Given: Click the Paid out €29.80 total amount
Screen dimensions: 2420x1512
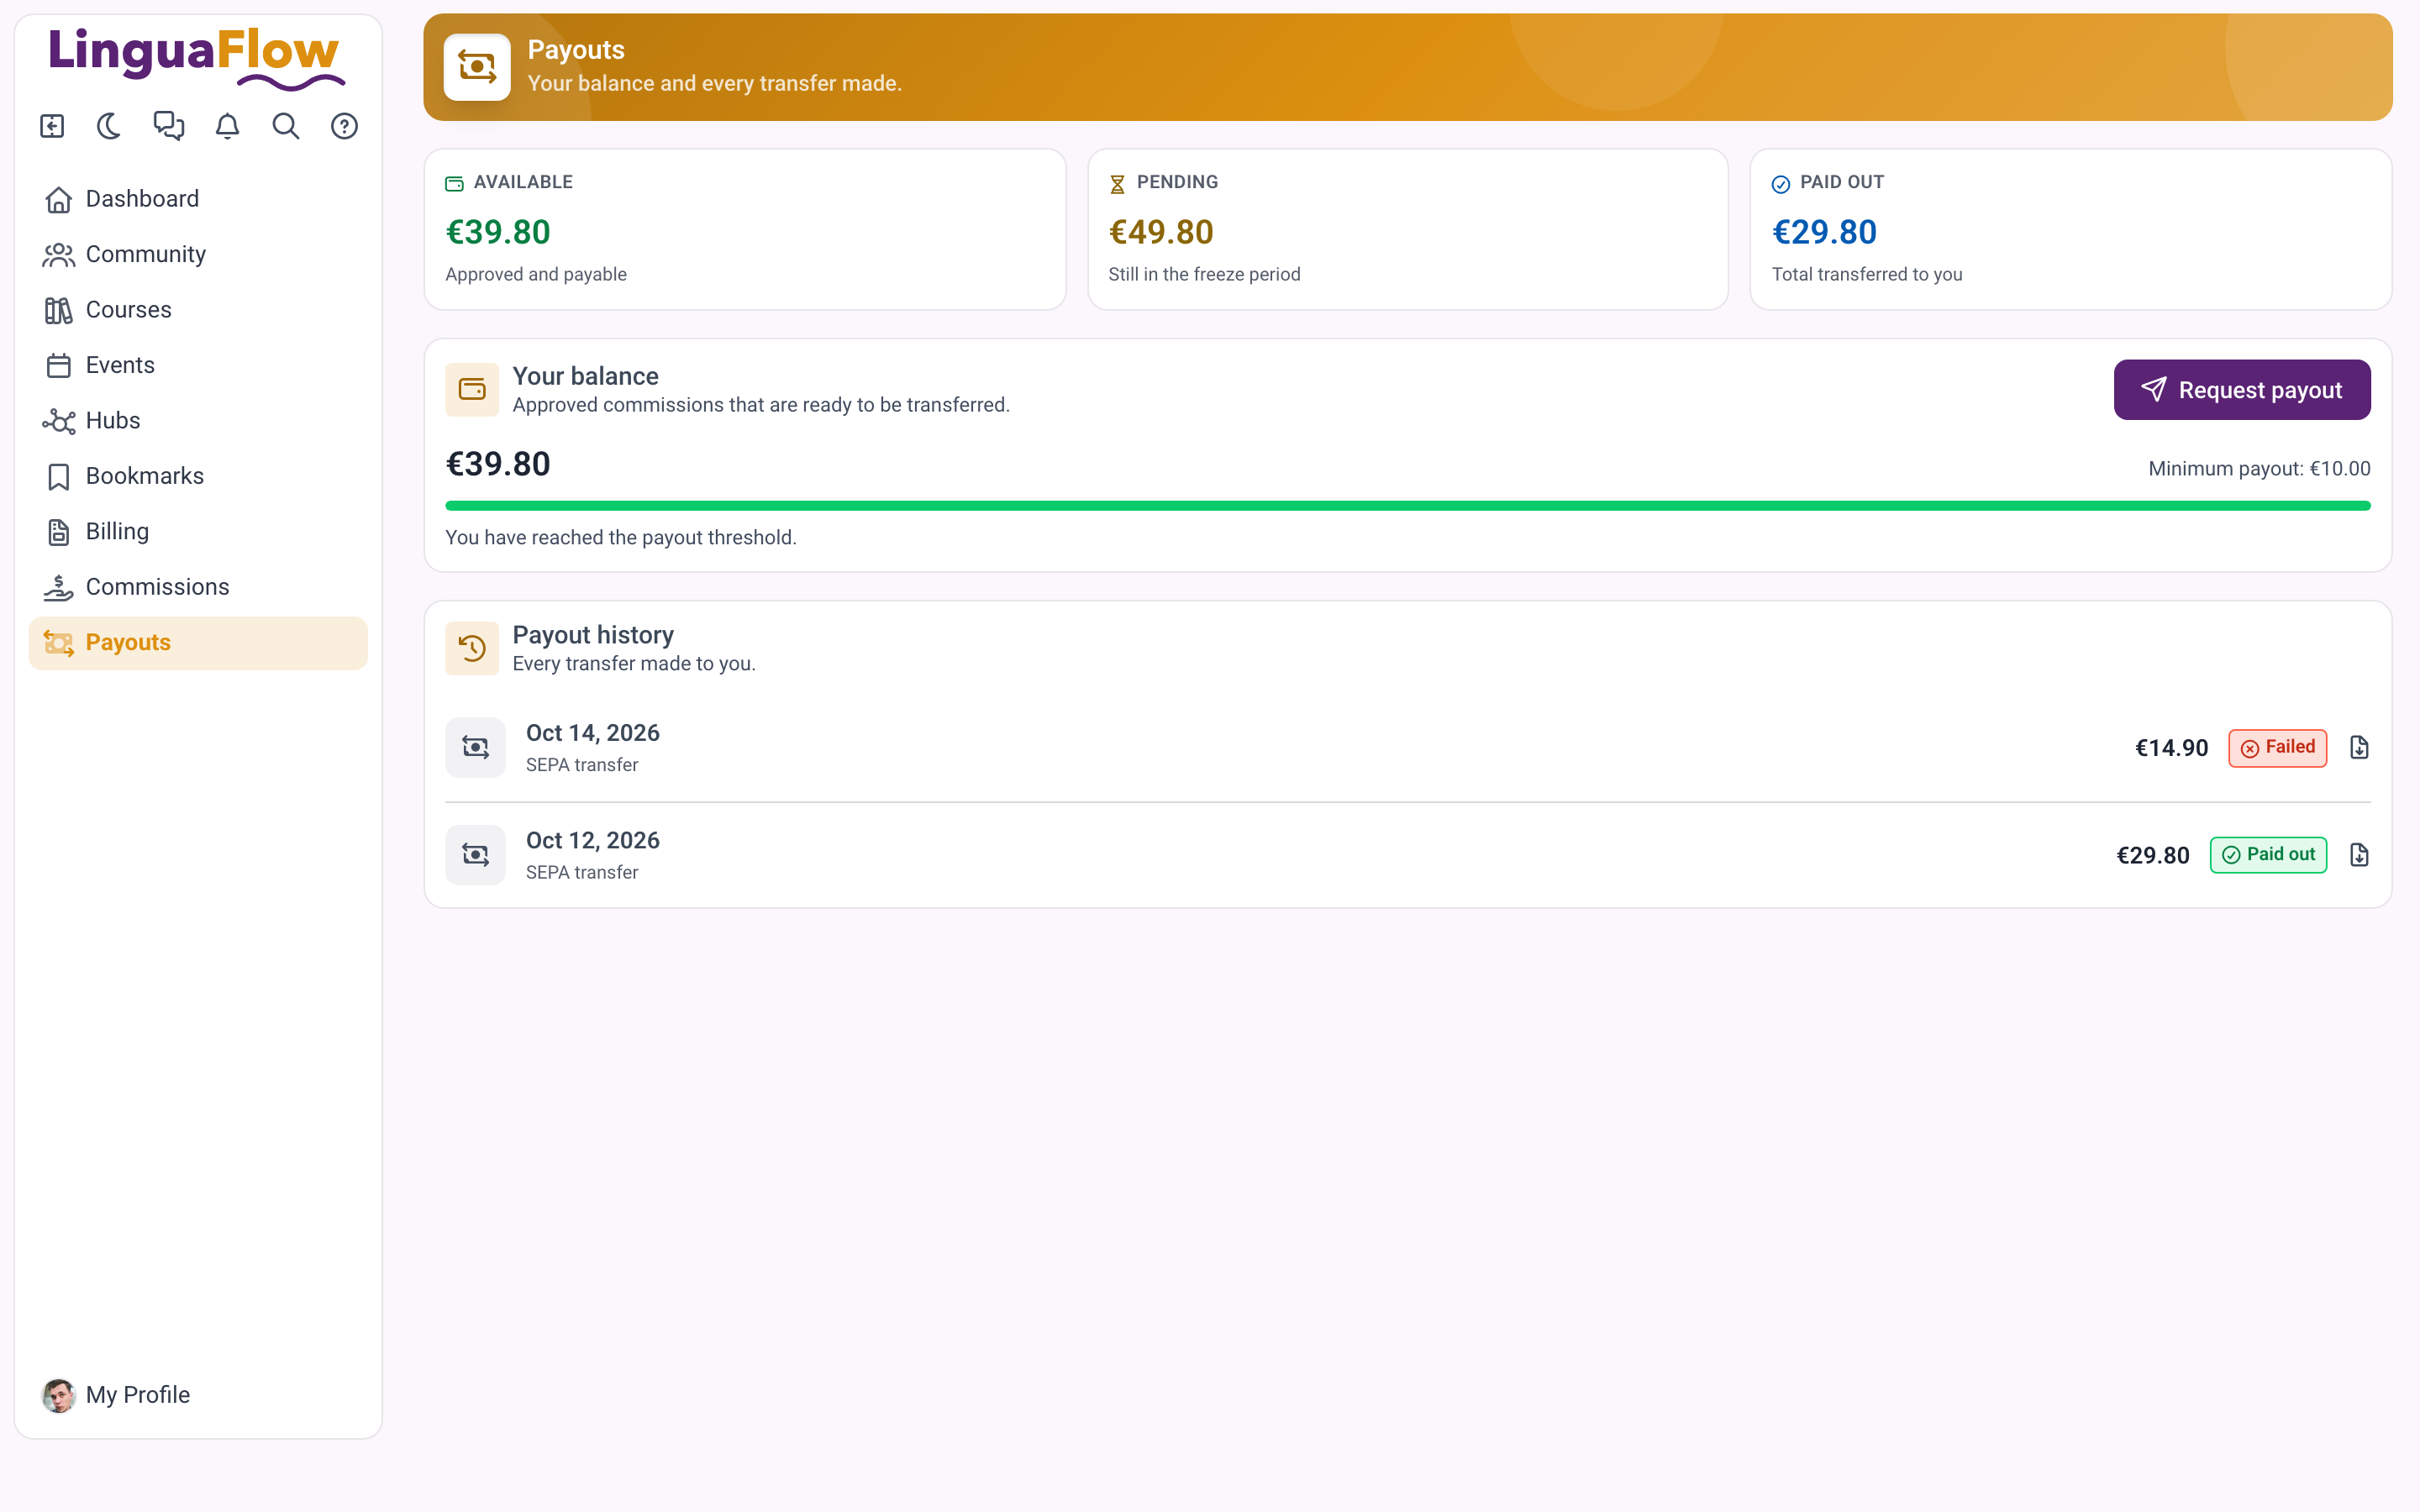Looking at the screenshot, I should coord(1824,232).
